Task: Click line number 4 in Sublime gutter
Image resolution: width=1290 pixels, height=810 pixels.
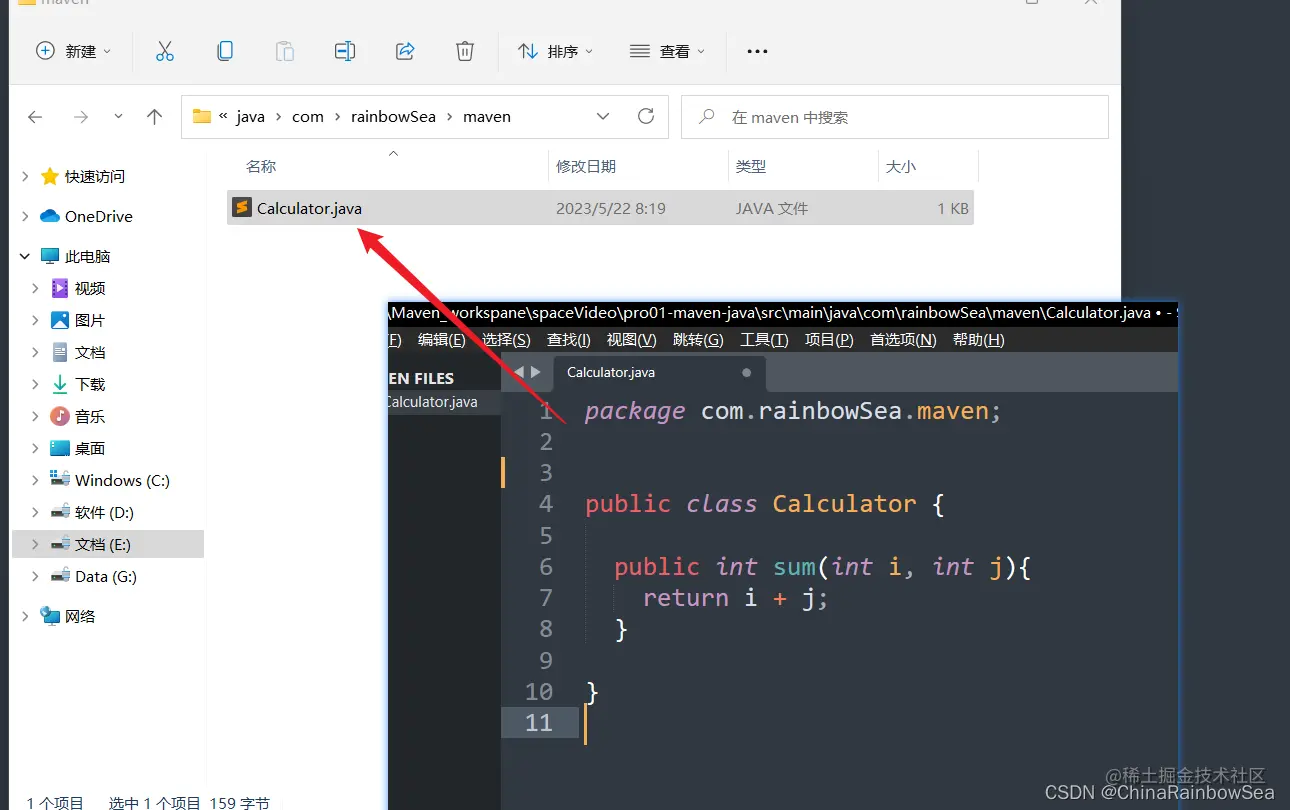Action: coord(544,504)
